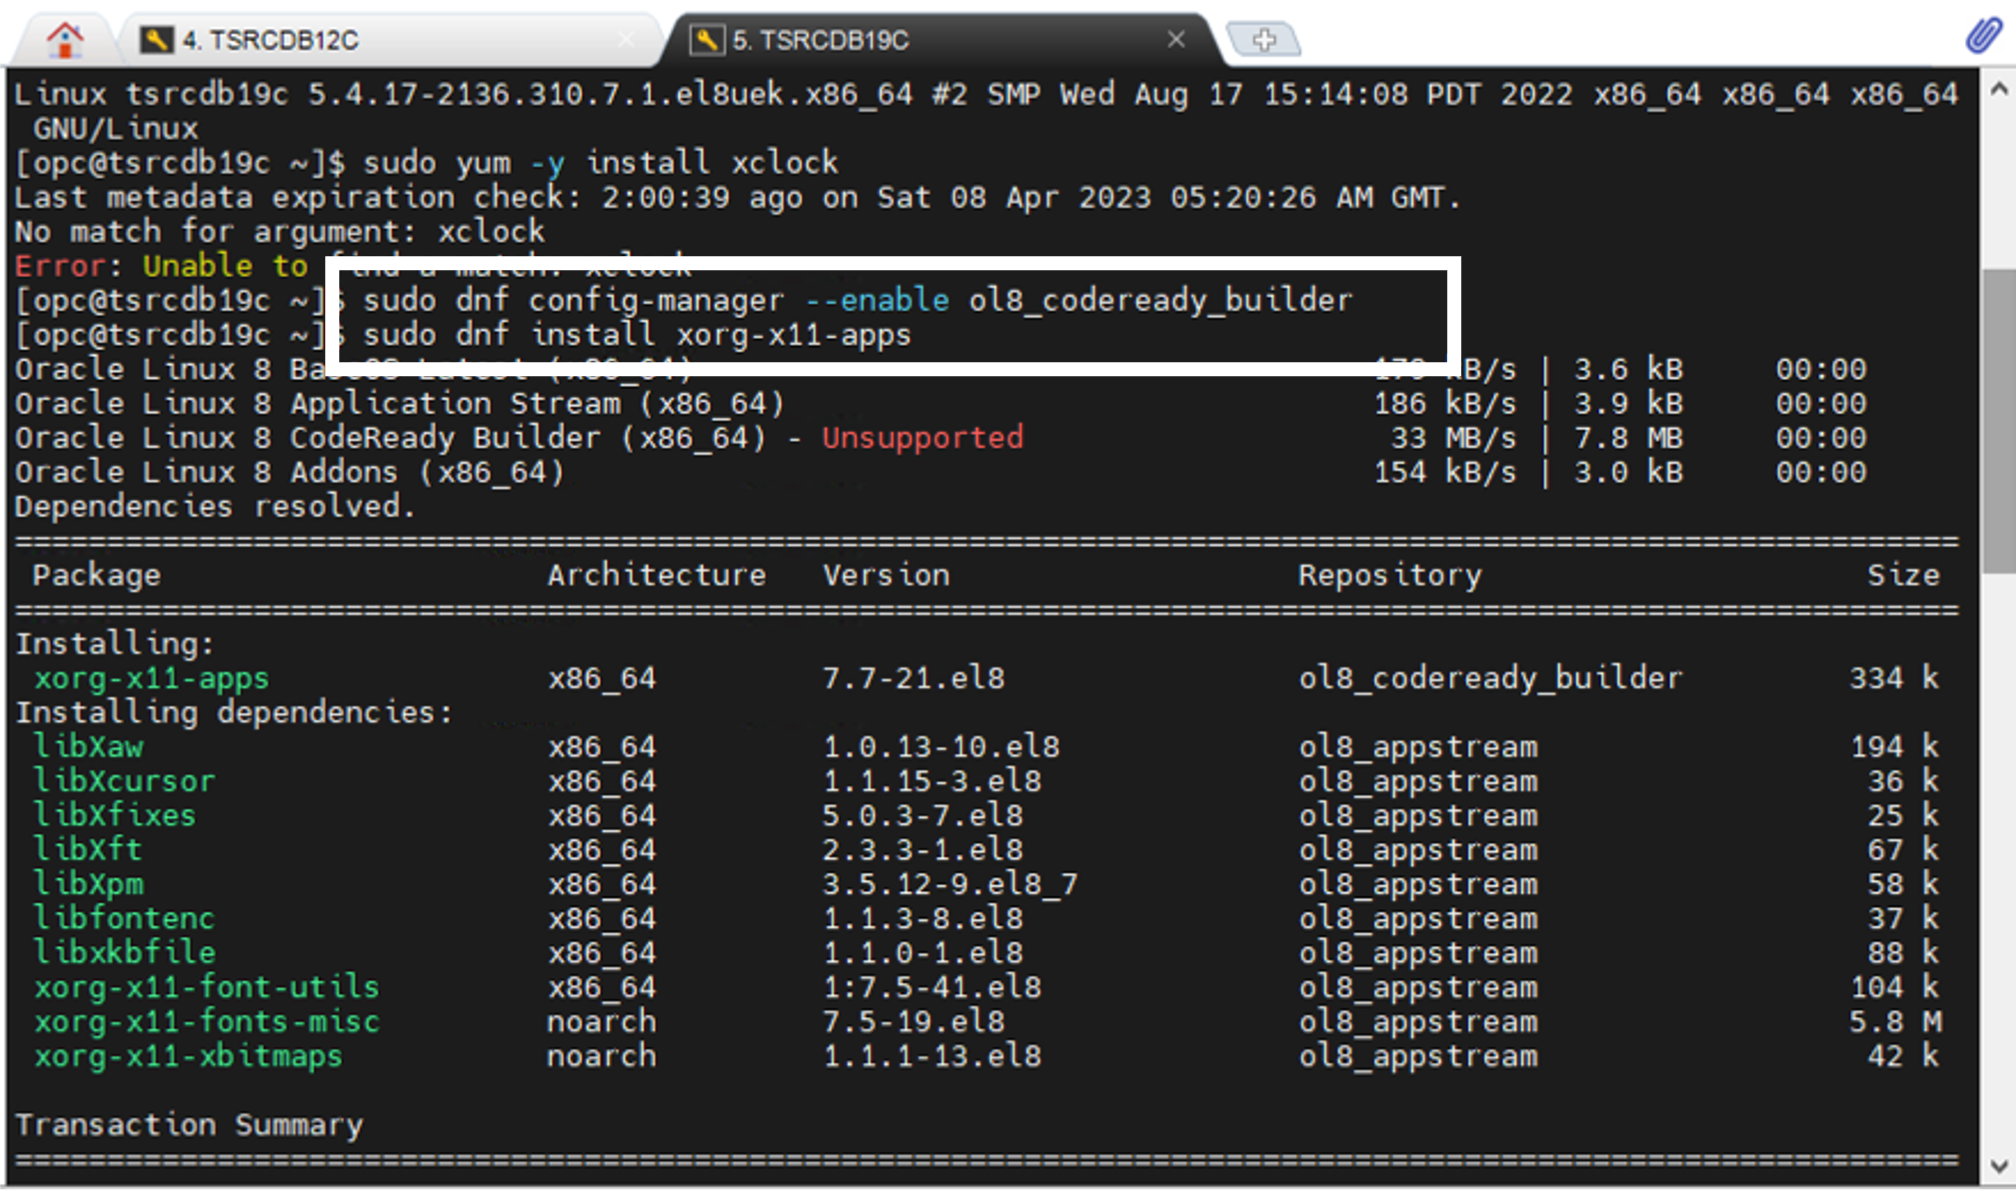This screenshot has height=1191, width=2016.
Task: Click the libXpm package name
Action: (88, 884)
